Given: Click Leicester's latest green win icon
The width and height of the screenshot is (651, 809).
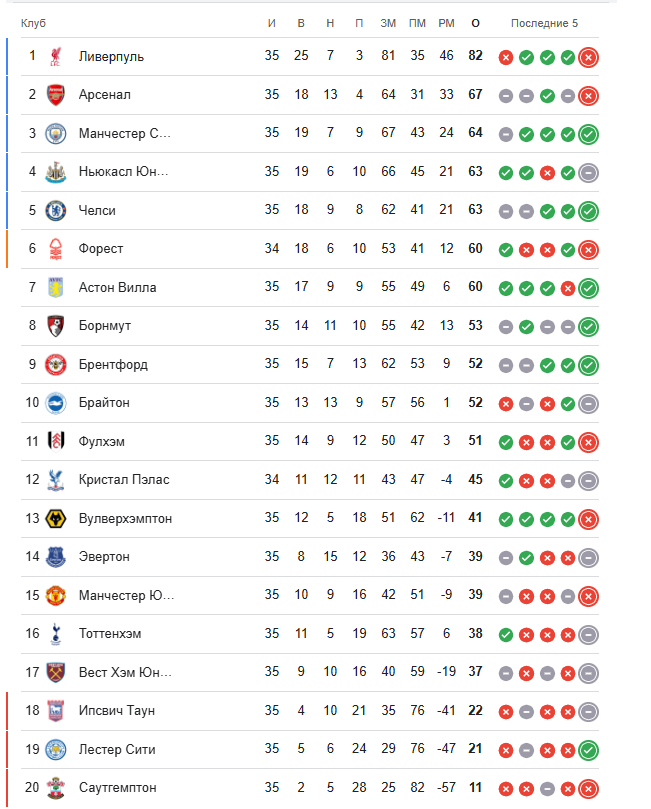Looking at the screenshot, I should [589, 750].
